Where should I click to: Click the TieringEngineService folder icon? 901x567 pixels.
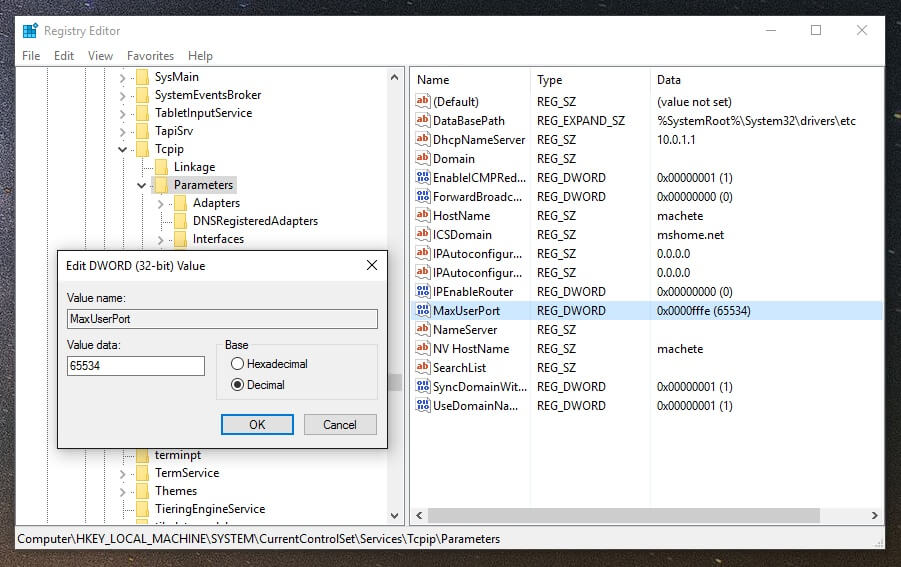[x=143, y=509]
